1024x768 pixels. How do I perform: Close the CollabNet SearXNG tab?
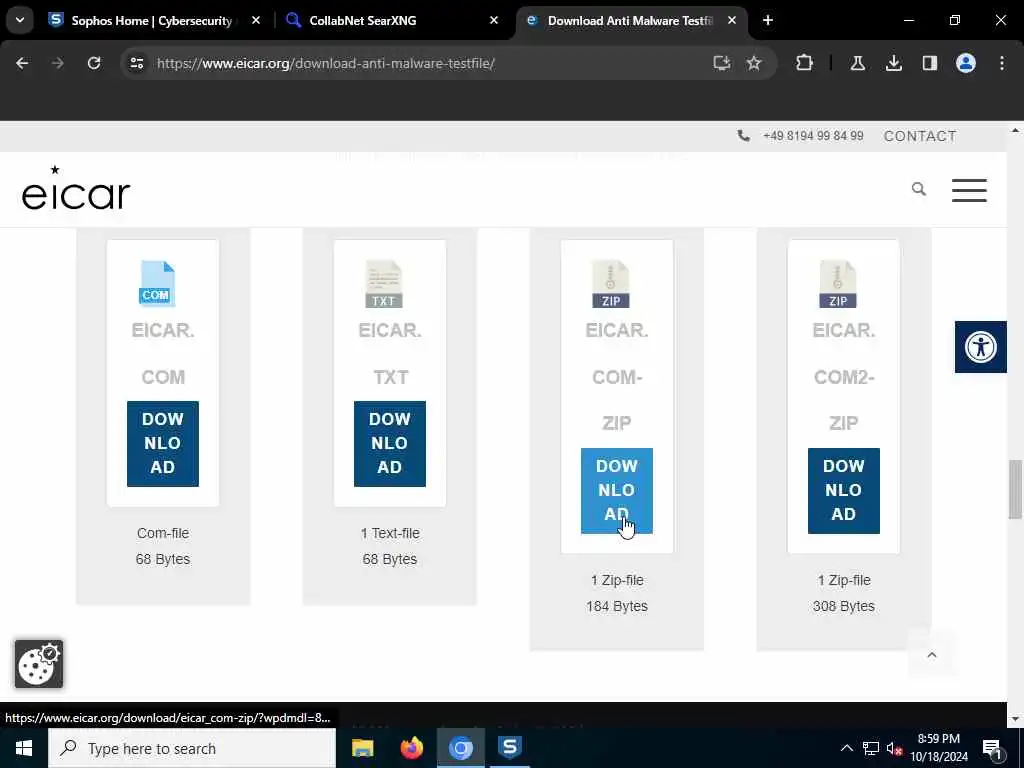click(x=494, y=21)
